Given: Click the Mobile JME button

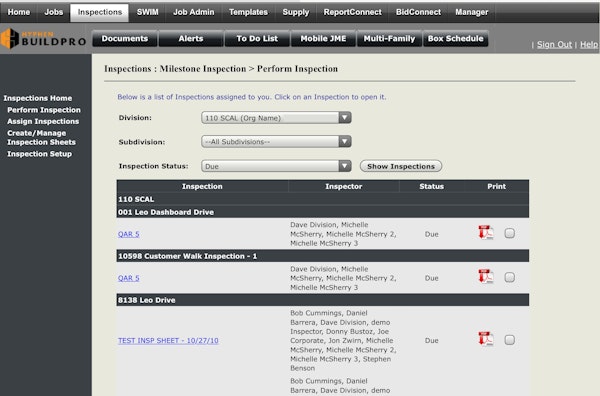Looking at the screenshot, I should (x=323, y=39).
